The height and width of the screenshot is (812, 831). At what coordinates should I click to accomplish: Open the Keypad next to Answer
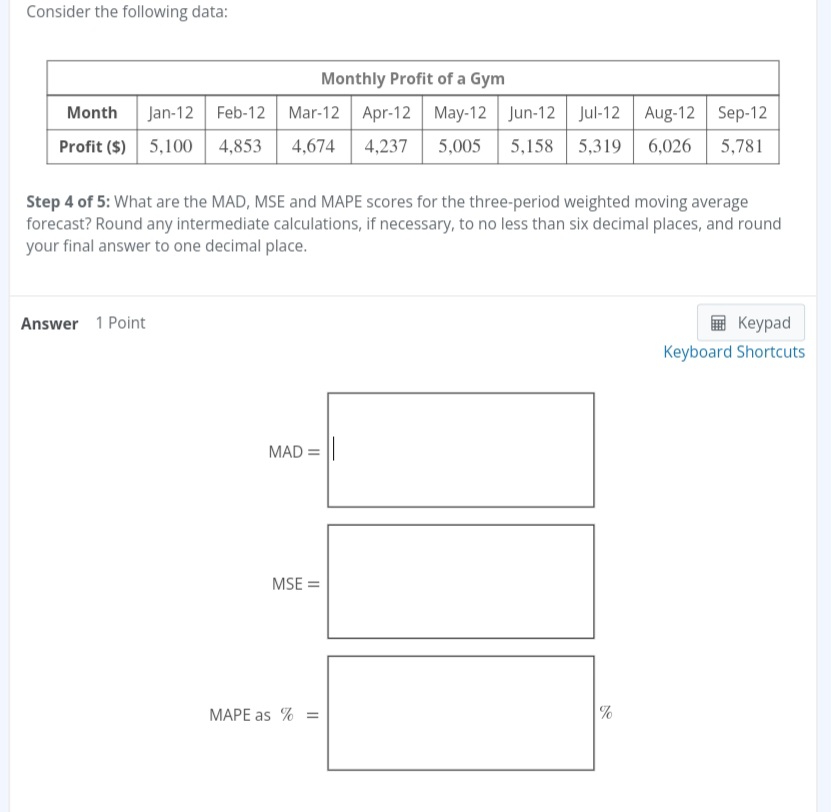pyautogui.click(x=751, y=322)
